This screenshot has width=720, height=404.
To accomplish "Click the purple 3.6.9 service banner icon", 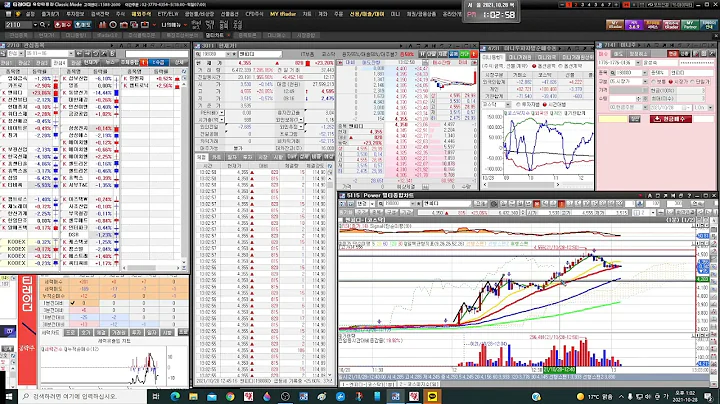I will (x=634, y=25).
